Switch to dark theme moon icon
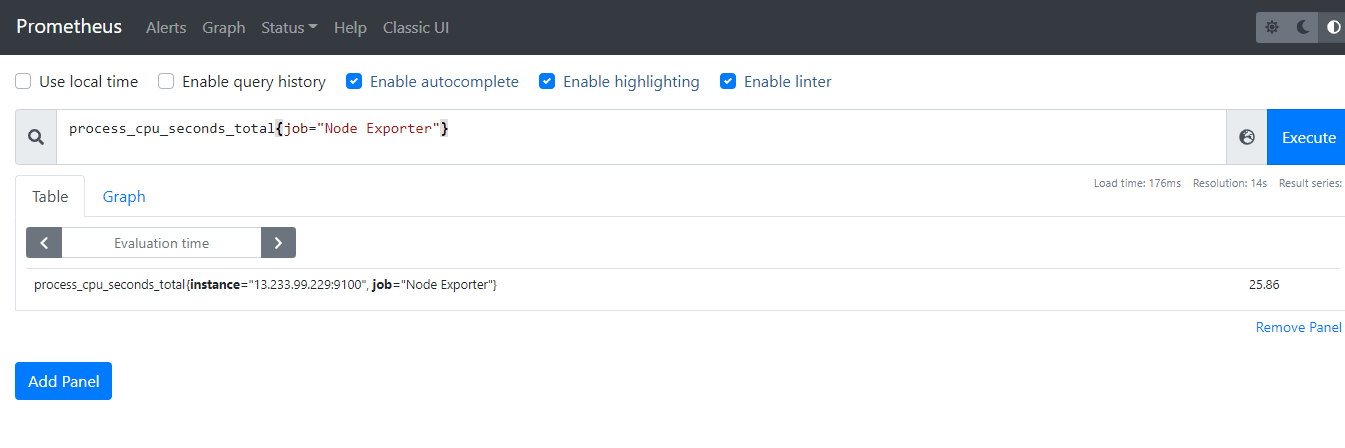Screen dimensions: 1345x448 point(1303,28)
